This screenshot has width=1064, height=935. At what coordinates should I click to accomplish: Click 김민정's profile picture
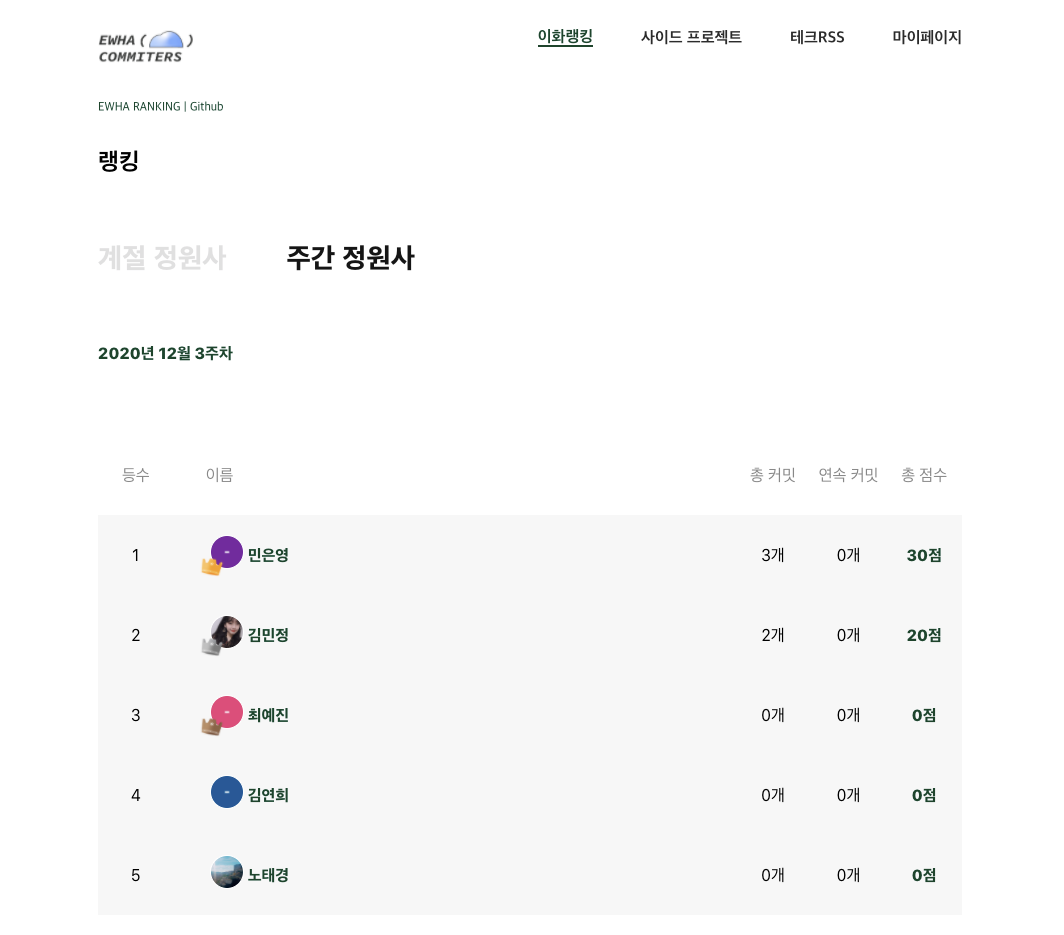tap(227, 631)
